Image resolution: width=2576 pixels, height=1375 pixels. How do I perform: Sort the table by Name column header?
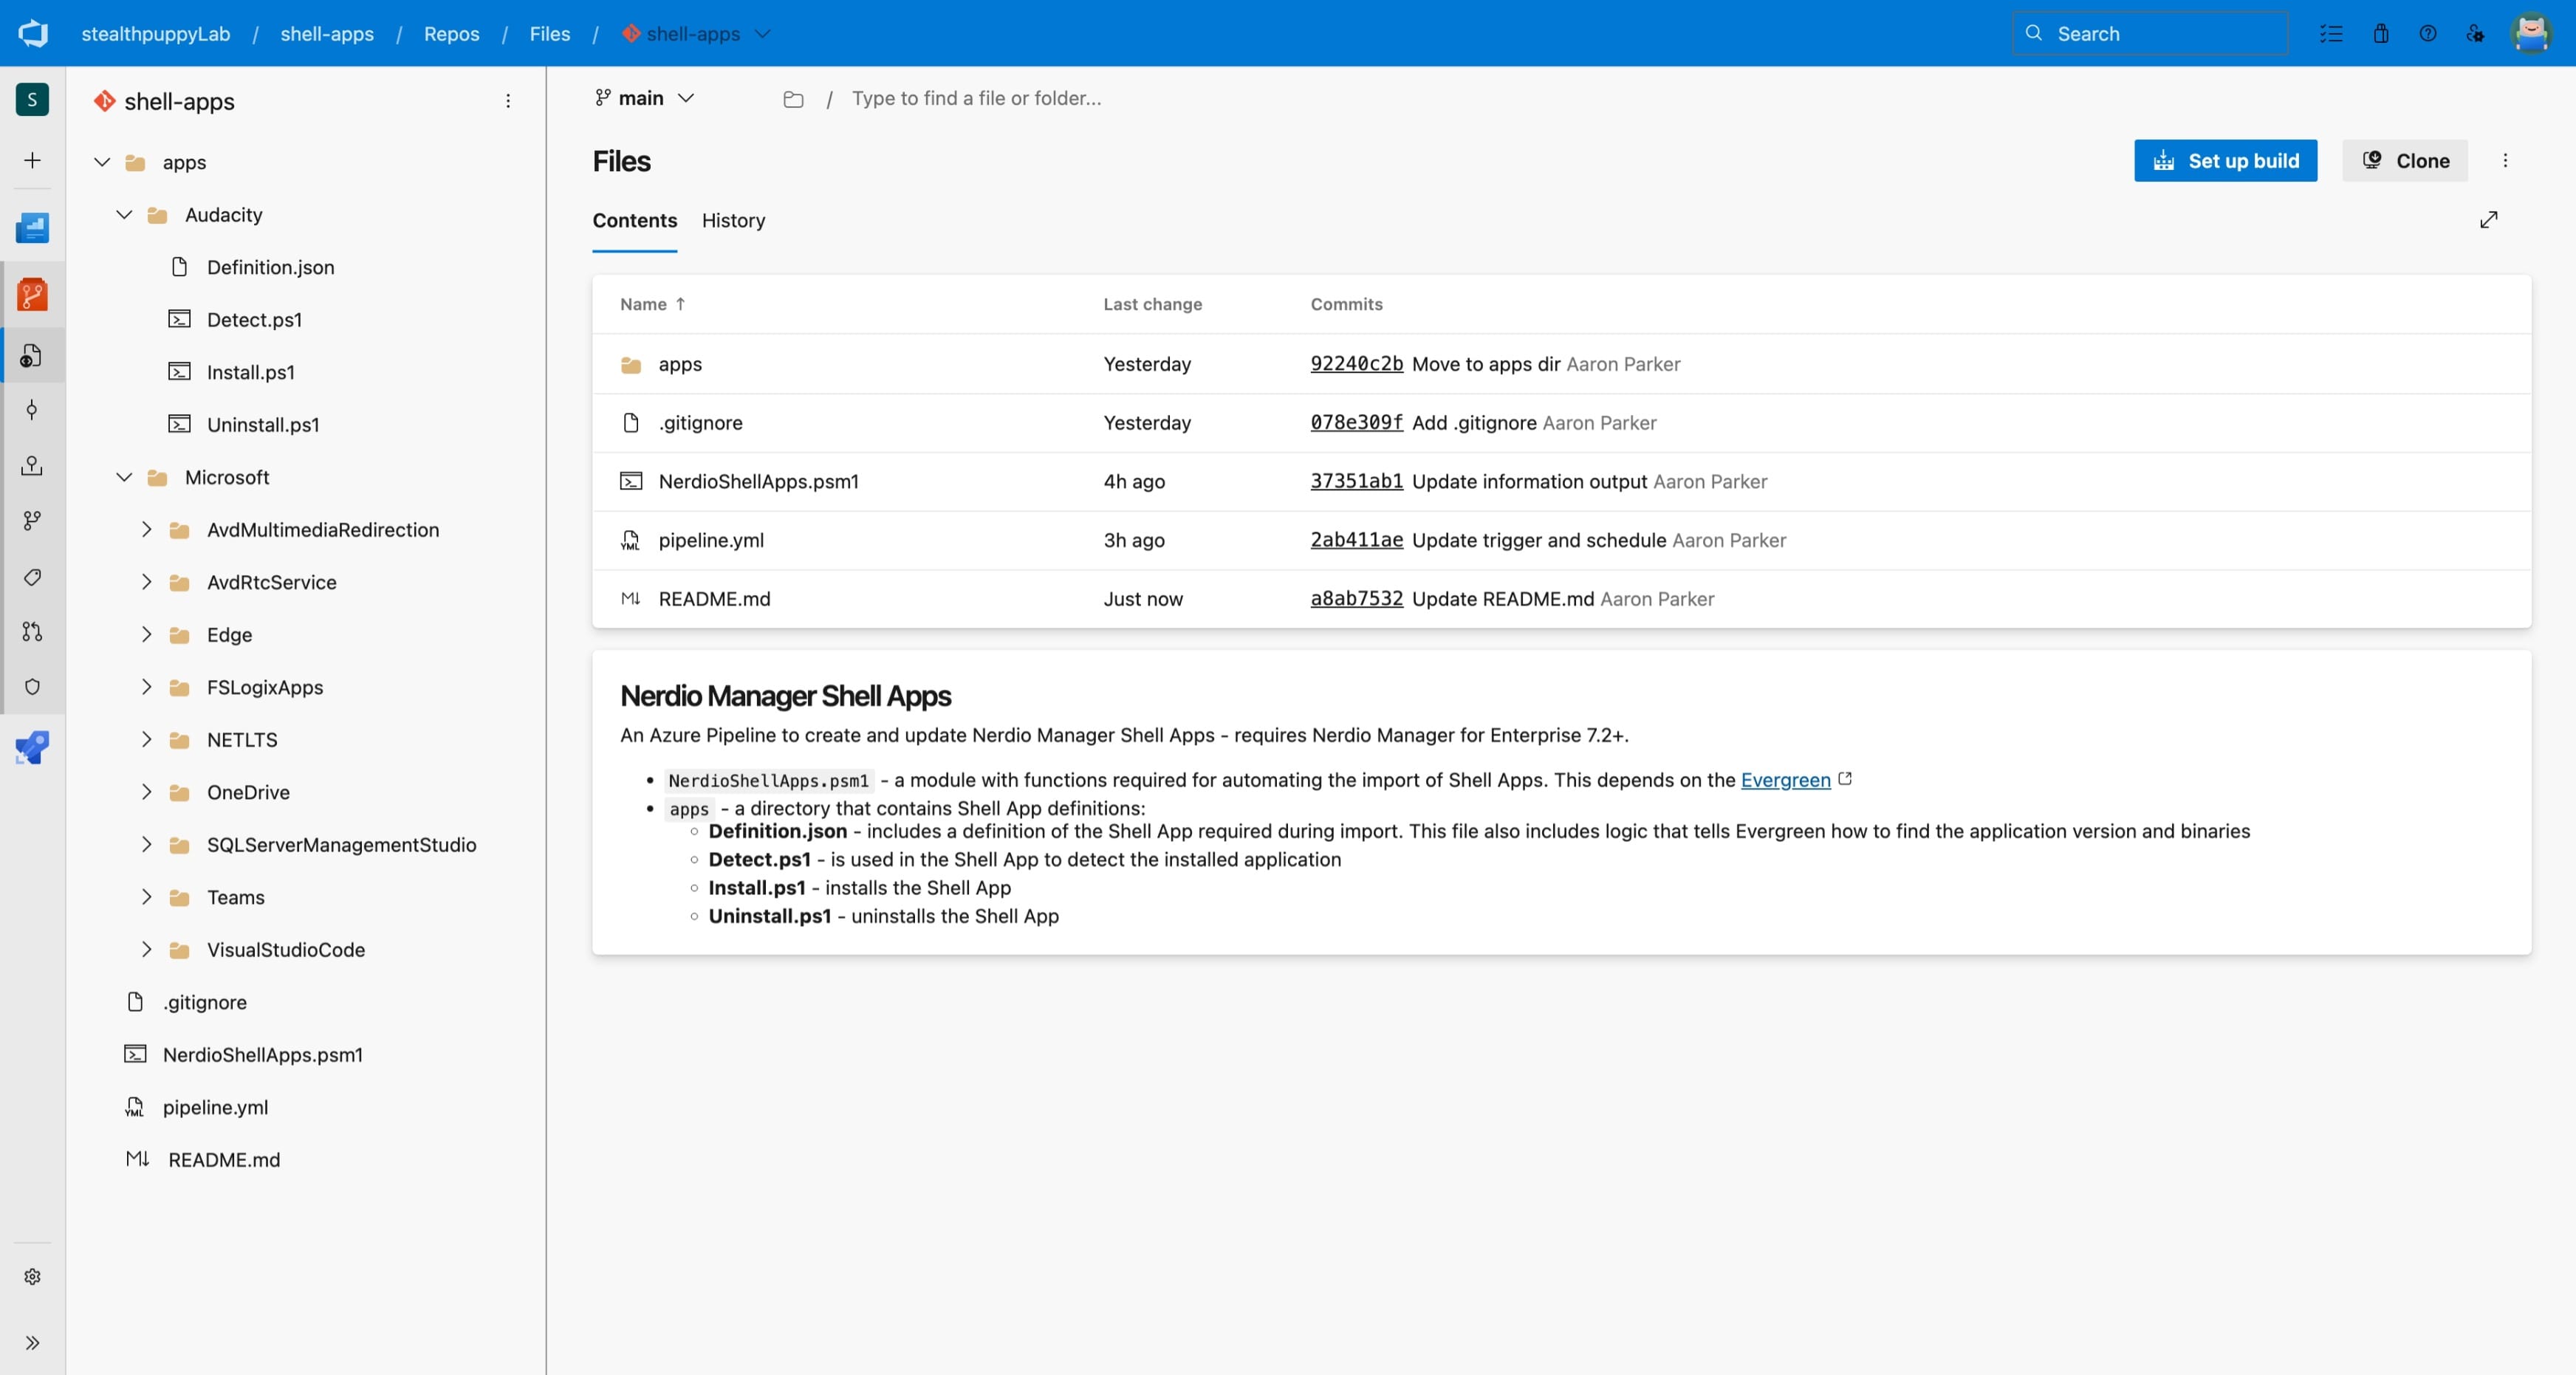652,304
